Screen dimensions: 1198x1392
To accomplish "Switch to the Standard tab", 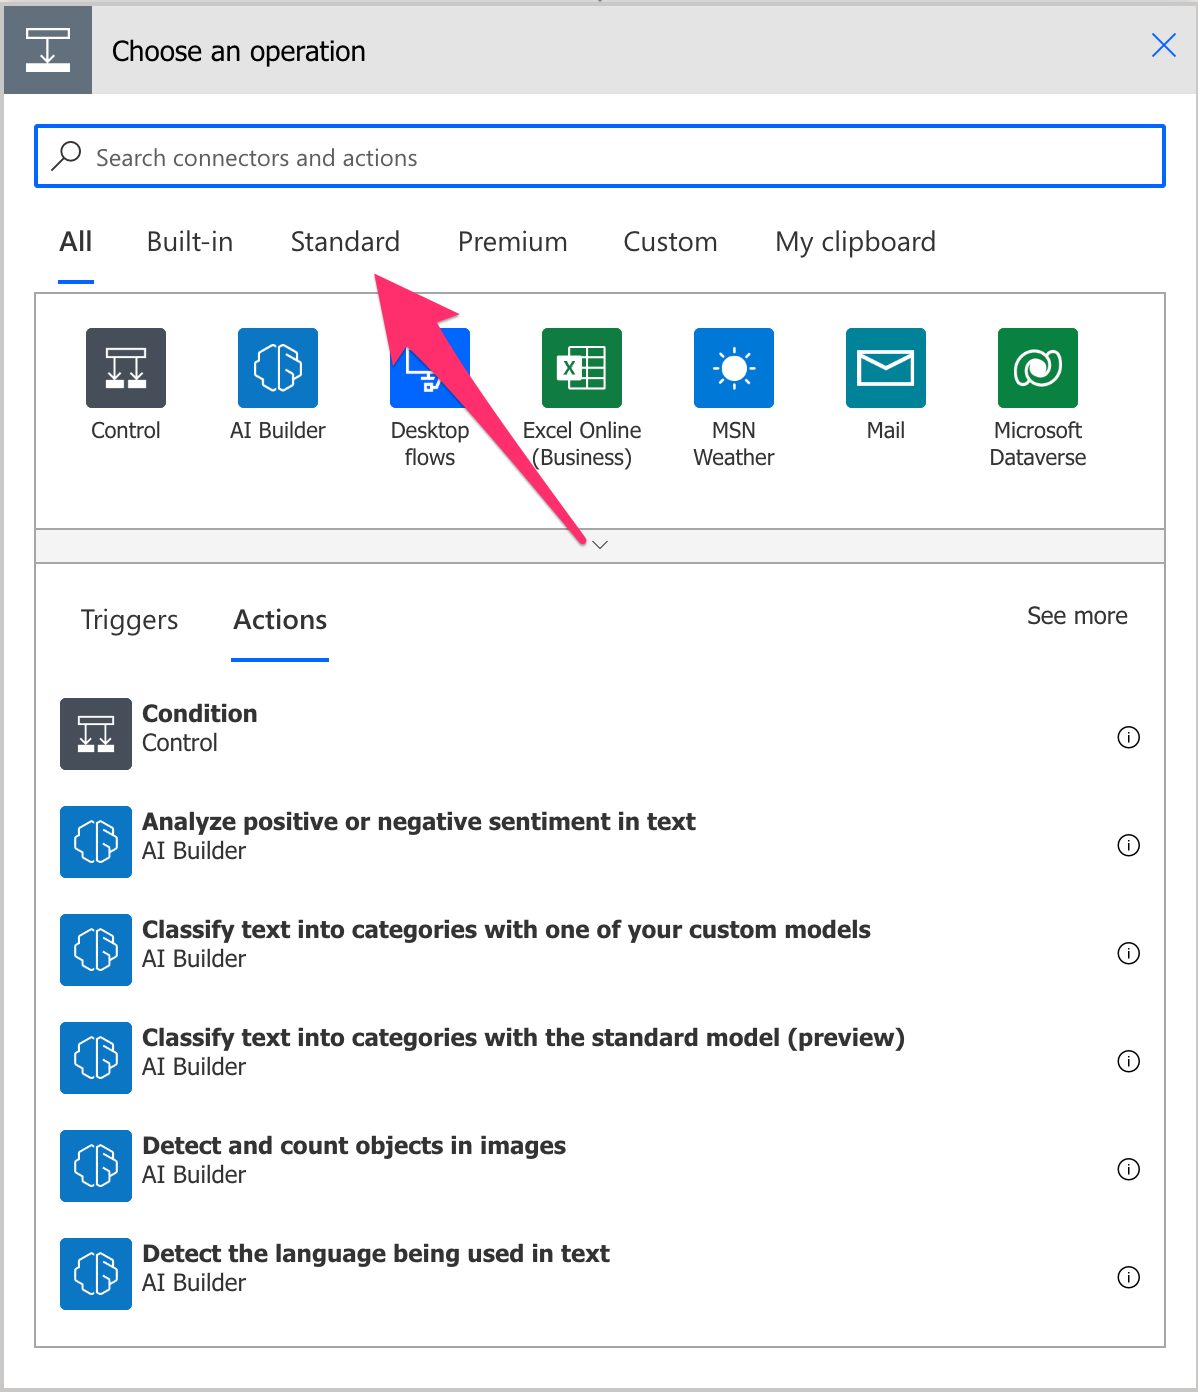I will [345, 242].
